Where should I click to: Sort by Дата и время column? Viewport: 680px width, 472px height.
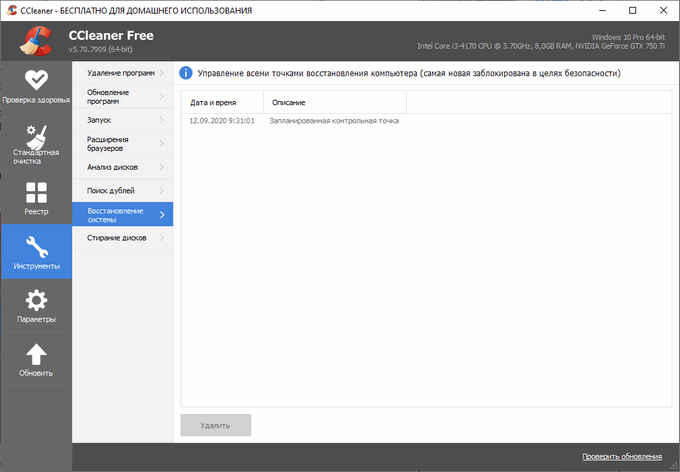tap(222, 102)
